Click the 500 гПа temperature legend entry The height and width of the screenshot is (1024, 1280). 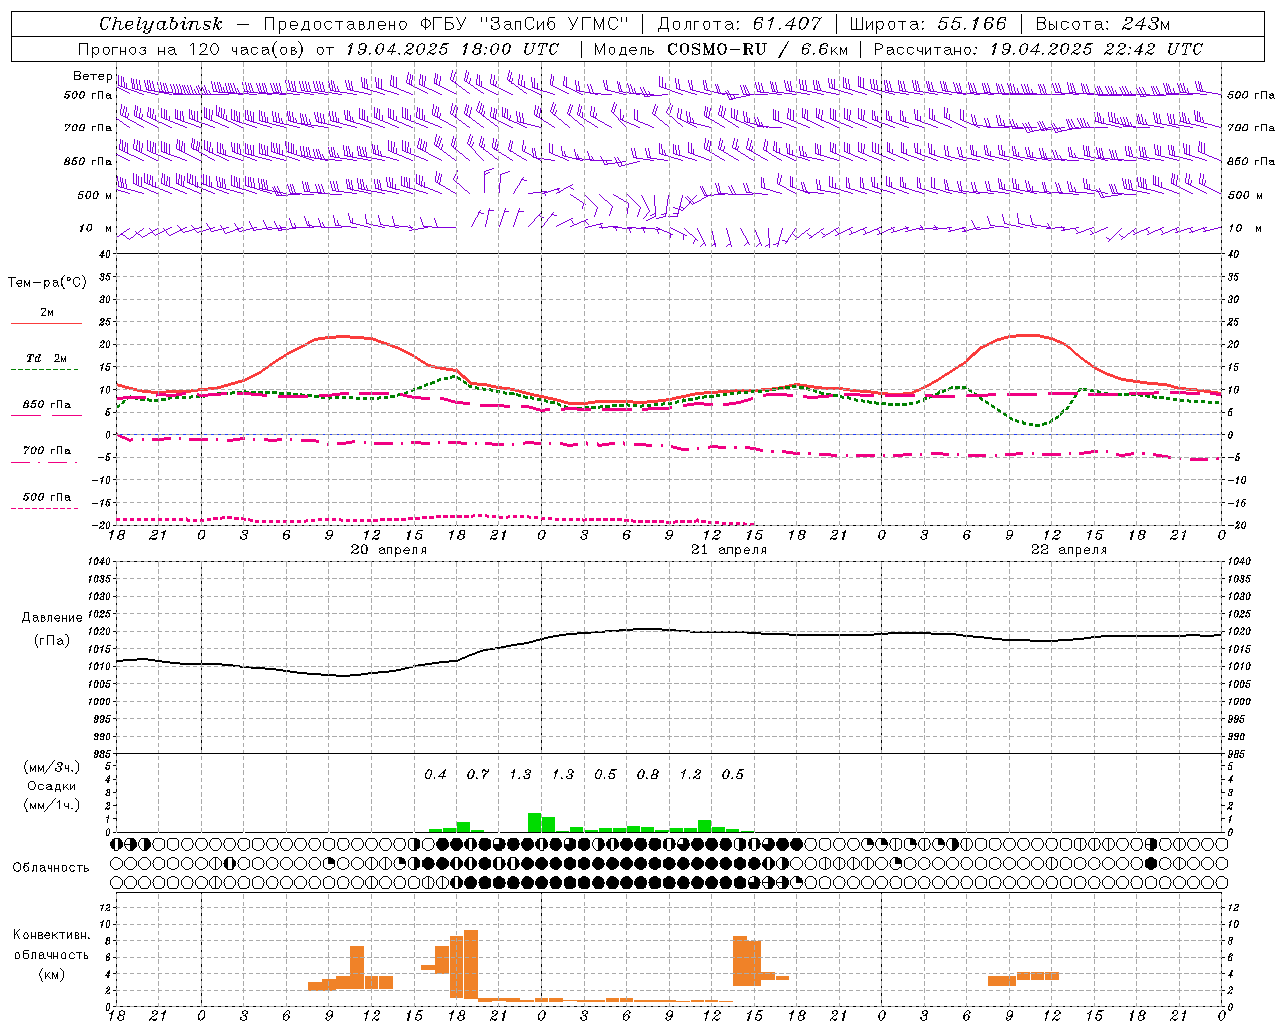[46, 497]
